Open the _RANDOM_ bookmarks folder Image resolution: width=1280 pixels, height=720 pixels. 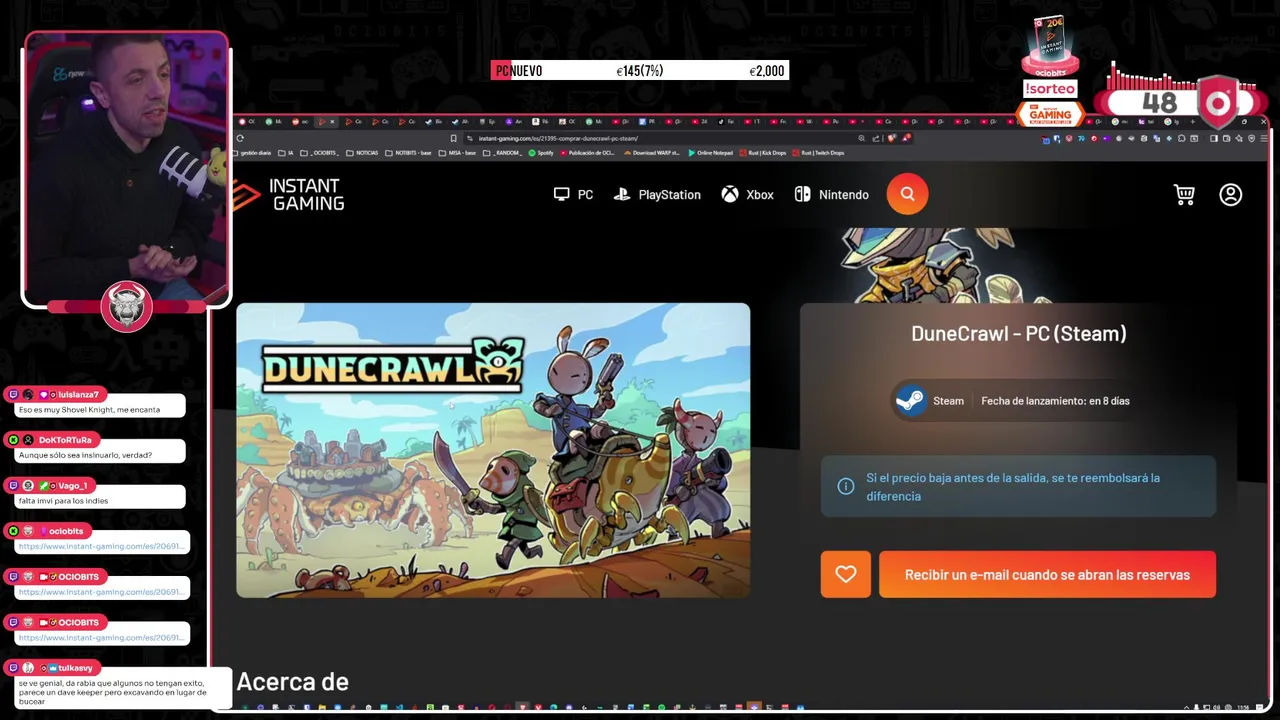point(502,153)
